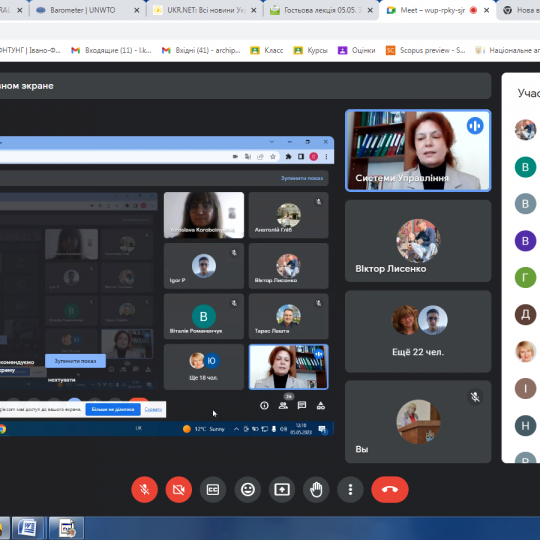Image resolution: width=540 pixels, height=540 pixels.
Task: Turn on the camera button
Action: [x=178, y=489]
